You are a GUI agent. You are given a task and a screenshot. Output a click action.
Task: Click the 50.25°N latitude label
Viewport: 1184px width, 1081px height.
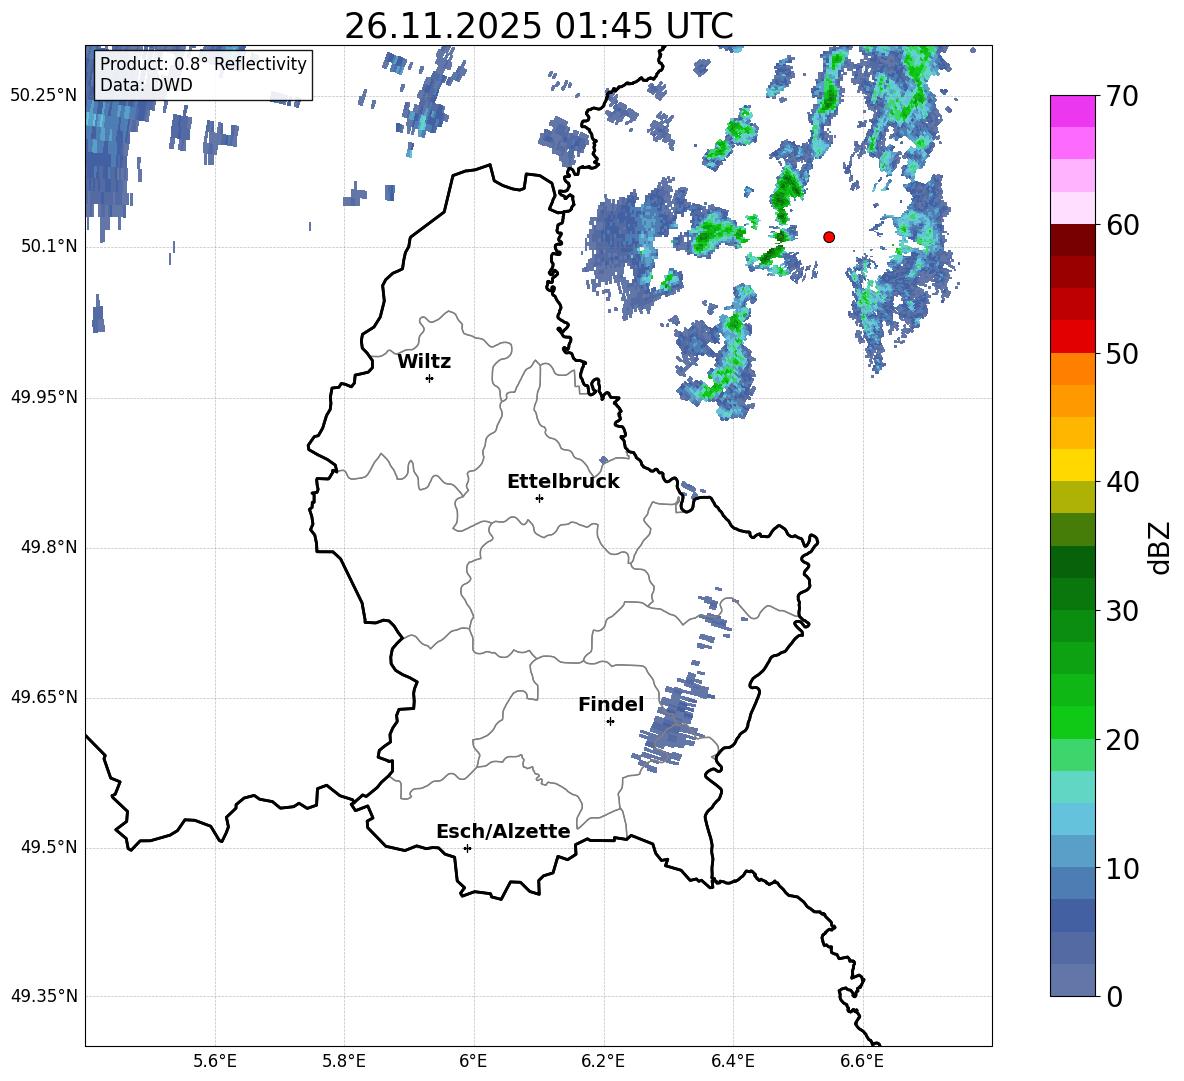pos(44,96)
